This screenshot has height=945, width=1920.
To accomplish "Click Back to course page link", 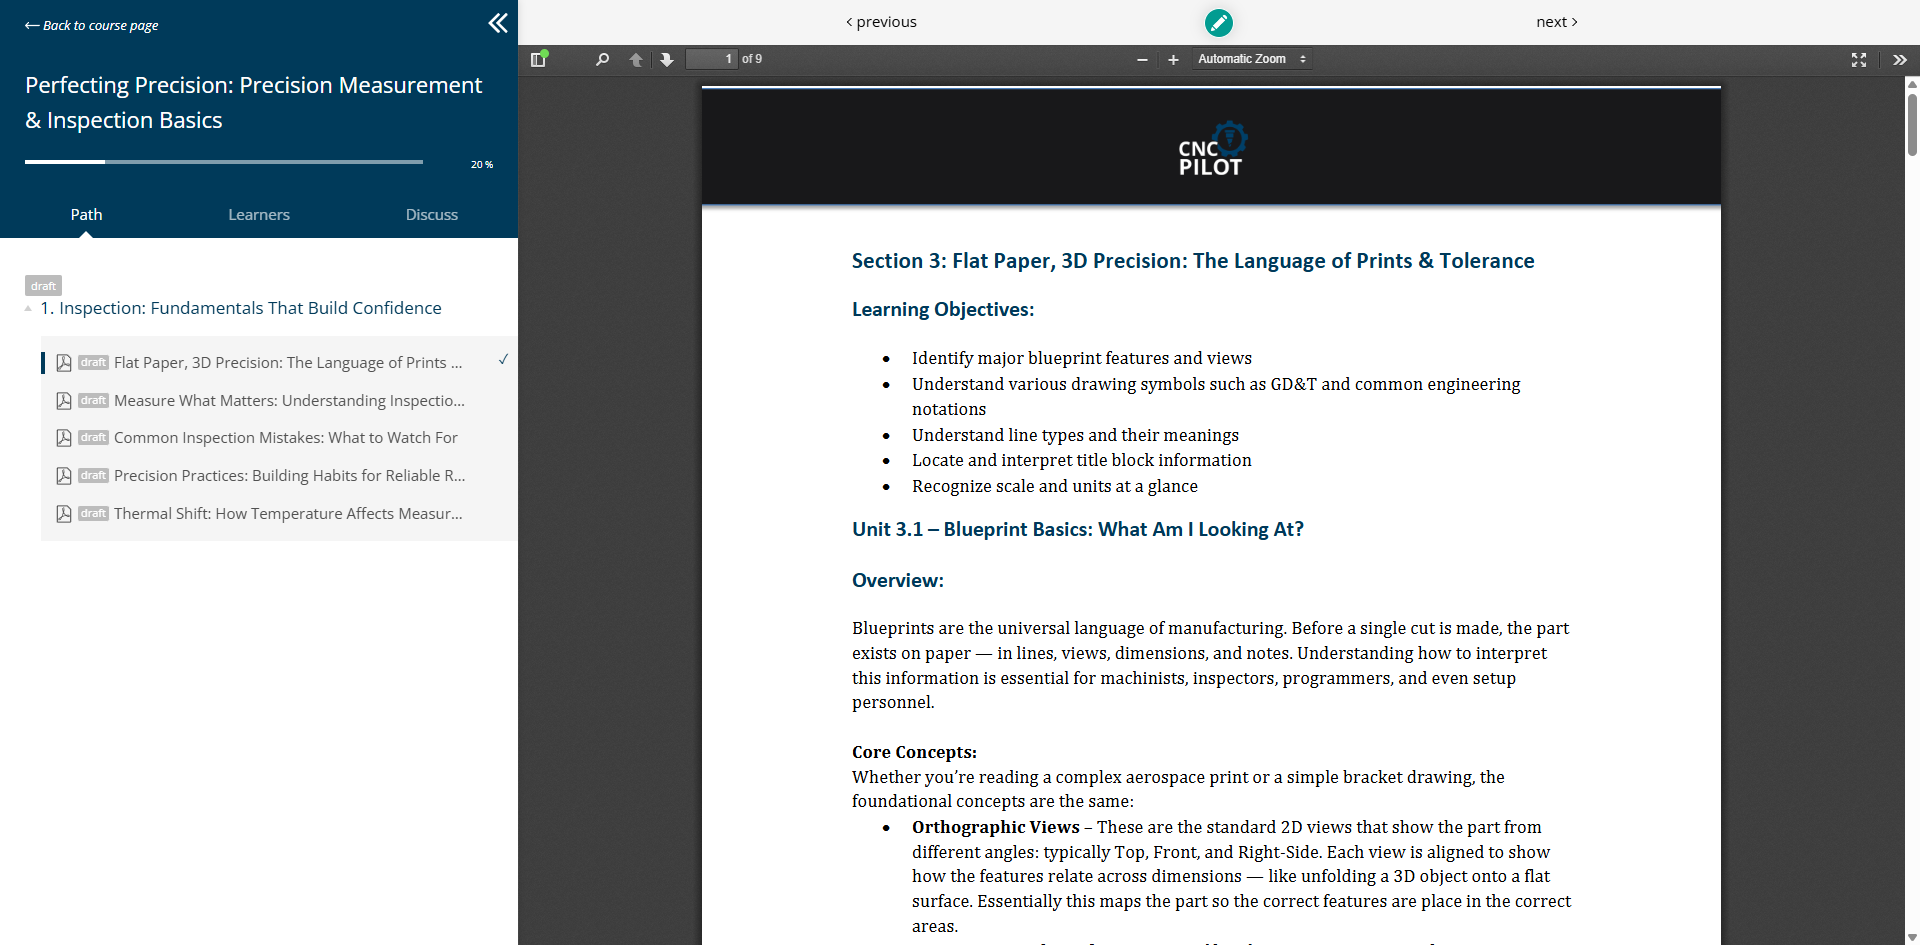I will [x=92, y=26].
